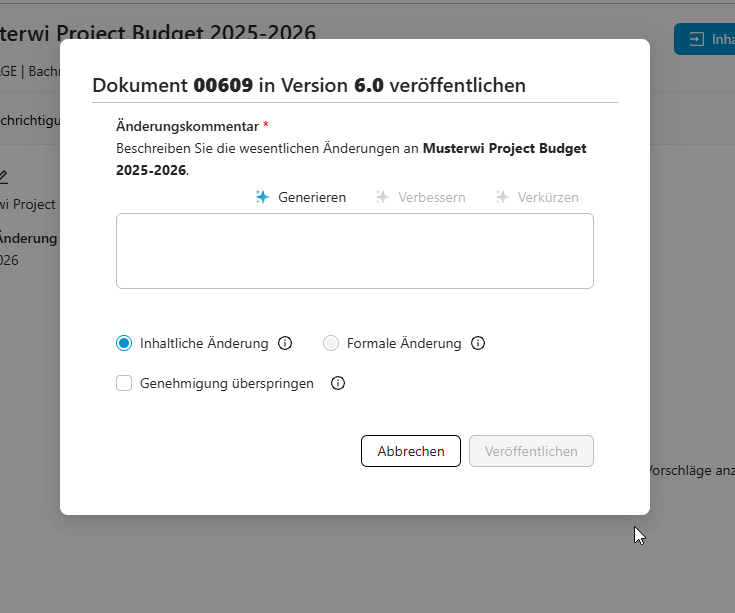Click the Änderungskommentar field label
Viewport: 735px width, 613px height.
tap(188, 126)
